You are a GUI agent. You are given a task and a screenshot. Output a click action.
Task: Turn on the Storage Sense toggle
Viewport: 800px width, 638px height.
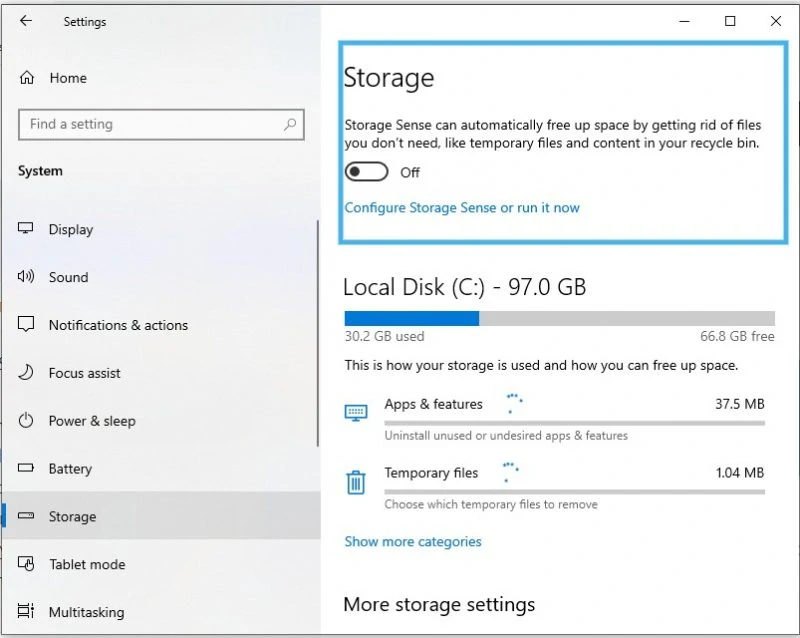tap(366, 171)
